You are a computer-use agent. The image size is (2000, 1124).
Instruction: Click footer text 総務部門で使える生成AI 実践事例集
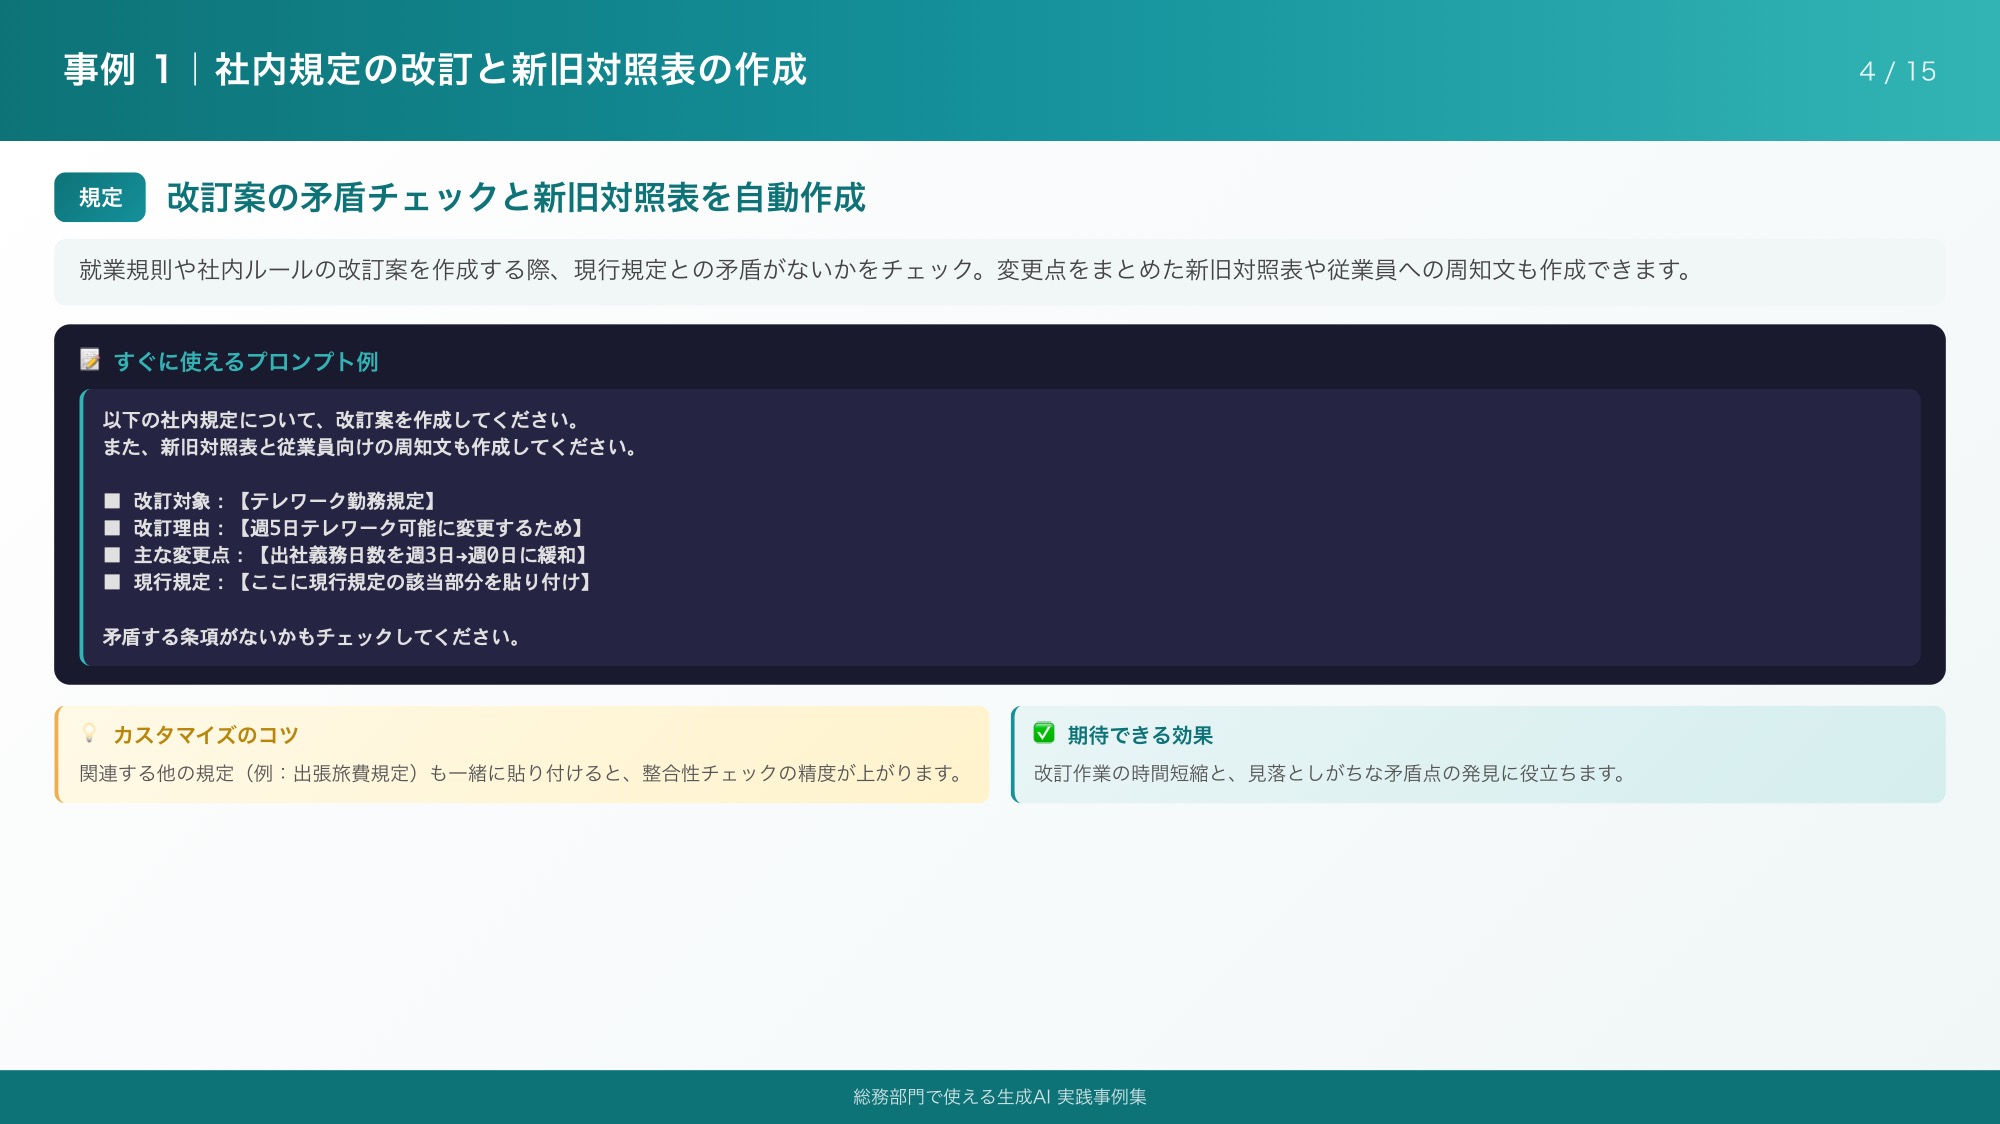point(1000,1097)
